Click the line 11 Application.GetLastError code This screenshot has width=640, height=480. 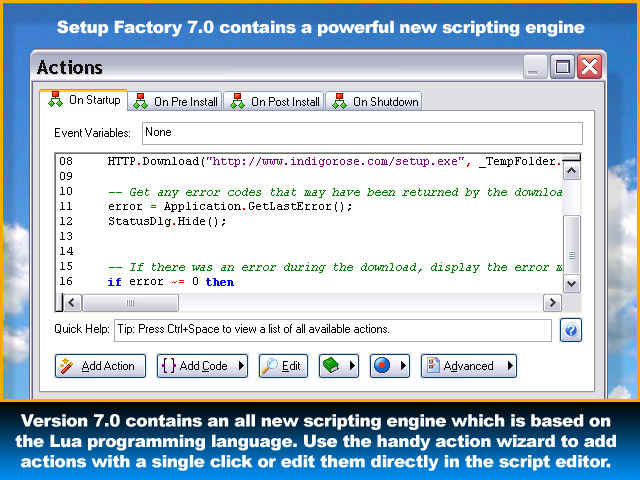coord(230,206)
